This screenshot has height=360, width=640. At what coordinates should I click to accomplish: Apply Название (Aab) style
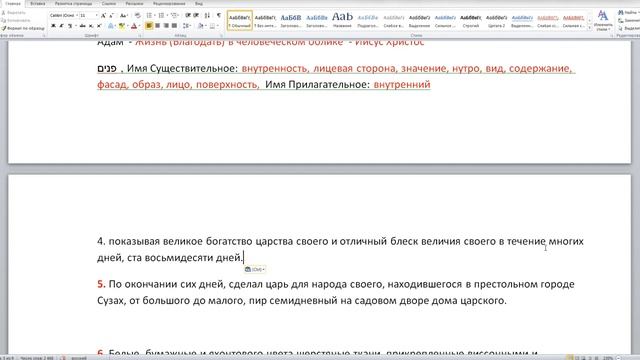click(x=342, y=20)
